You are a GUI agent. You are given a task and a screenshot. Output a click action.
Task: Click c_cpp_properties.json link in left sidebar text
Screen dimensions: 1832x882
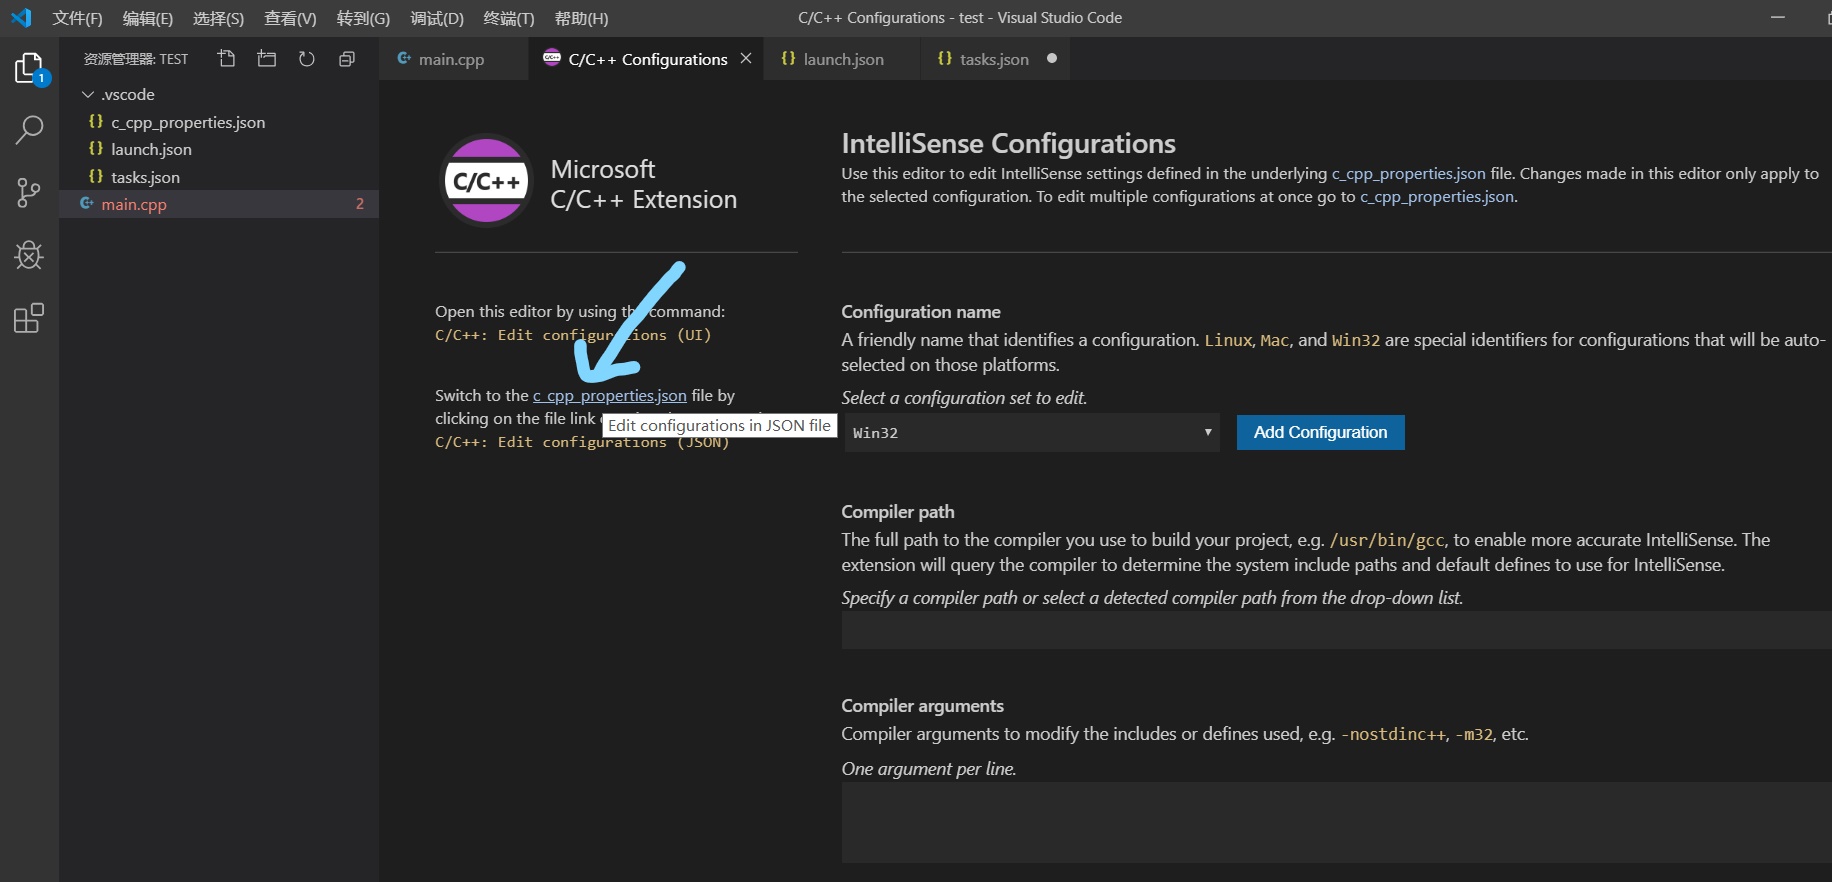tap(610, 396)
